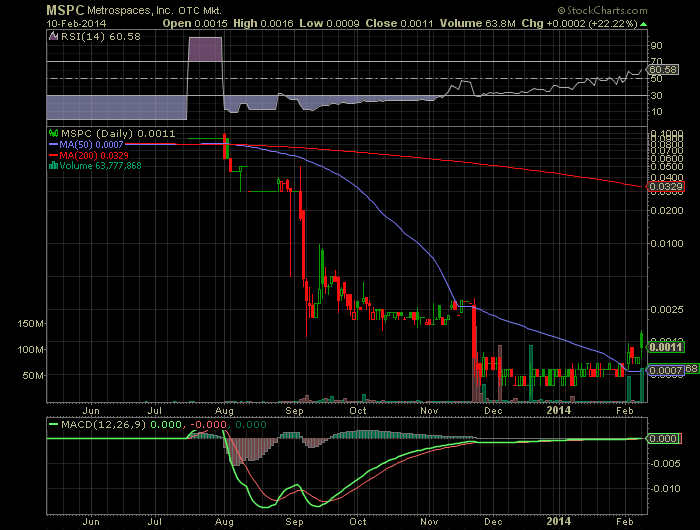Click the Oct label under the MACD panel

pyautogui.click(x=358, y=521)
